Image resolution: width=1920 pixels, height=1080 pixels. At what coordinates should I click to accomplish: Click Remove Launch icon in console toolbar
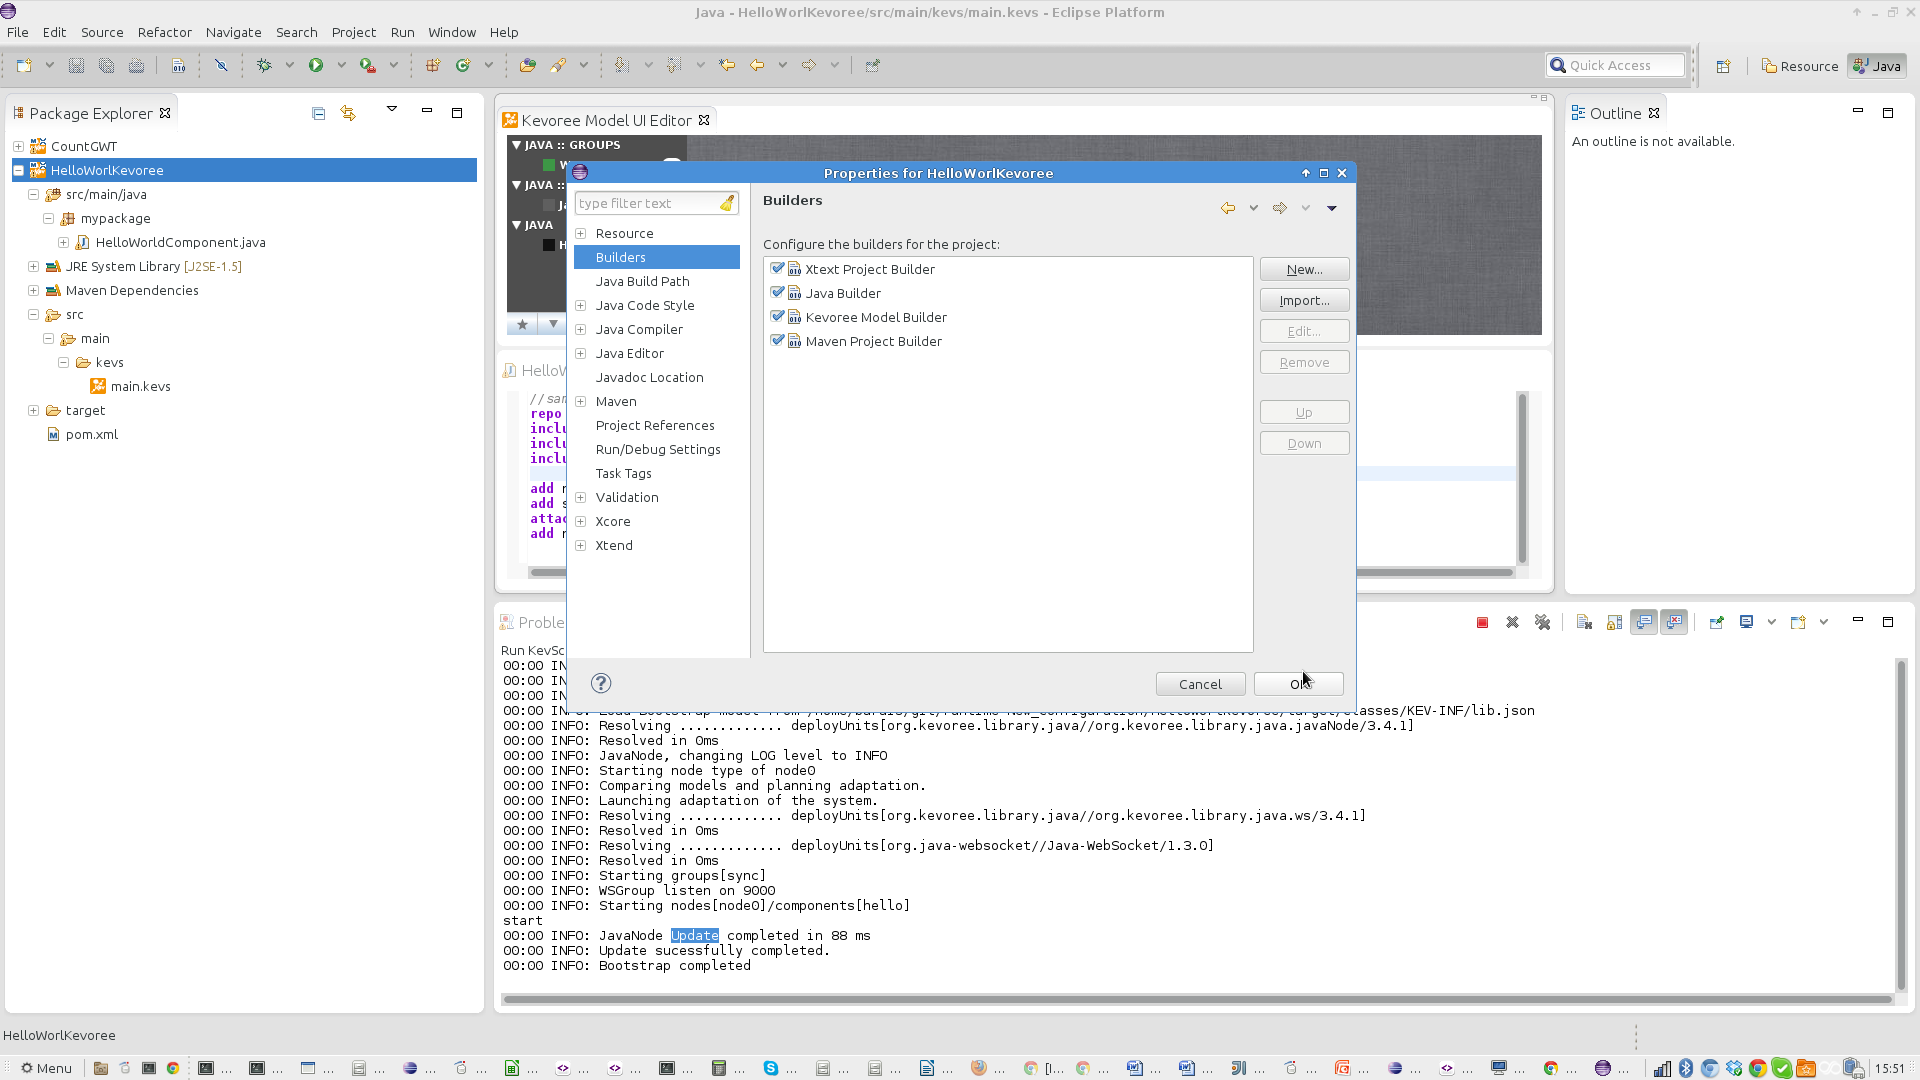pos(1512,622)
